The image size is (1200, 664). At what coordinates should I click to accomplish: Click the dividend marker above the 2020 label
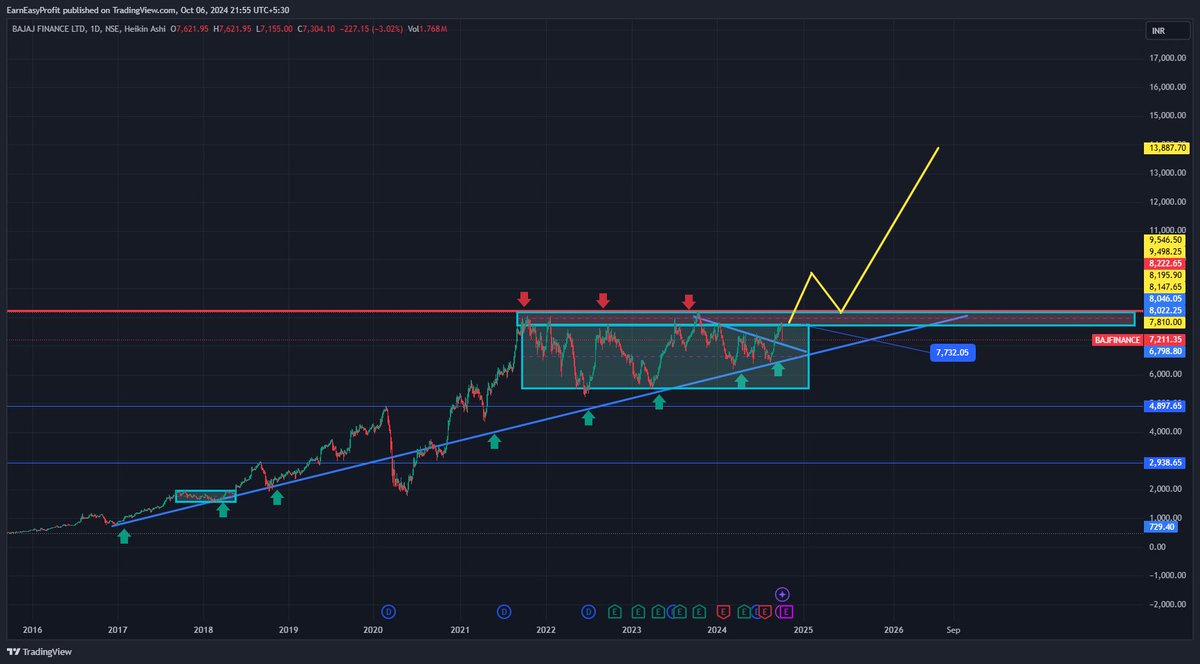coord(389,610)
